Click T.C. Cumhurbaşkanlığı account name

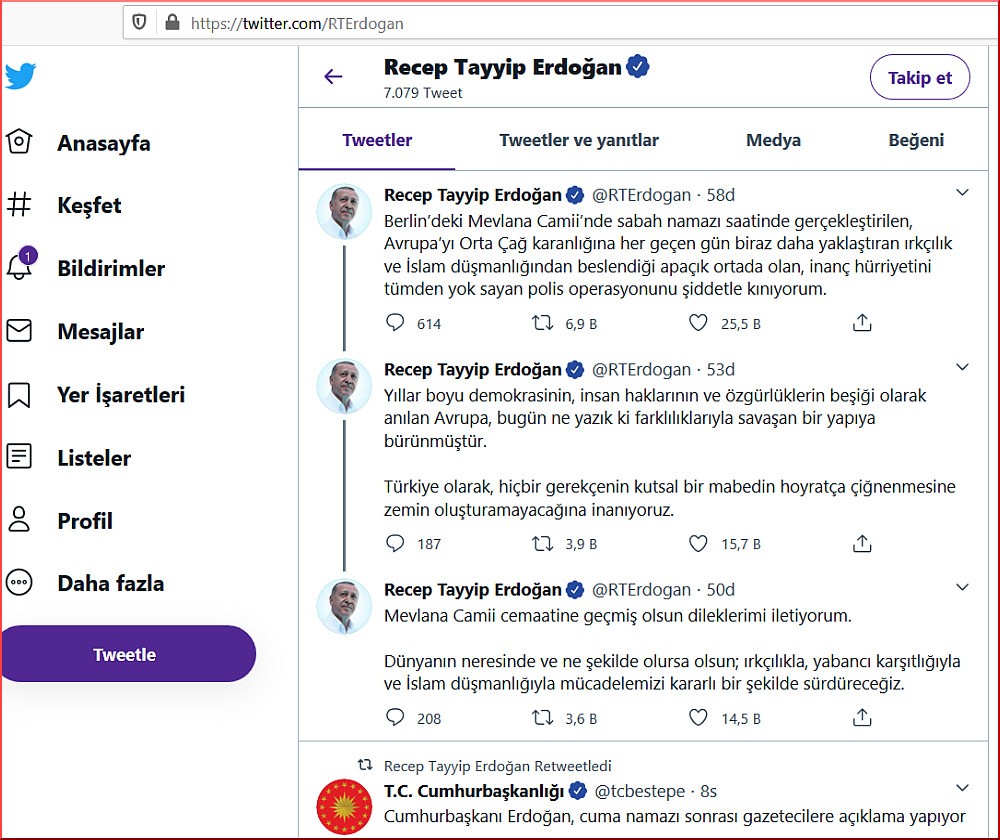(474, 791)
